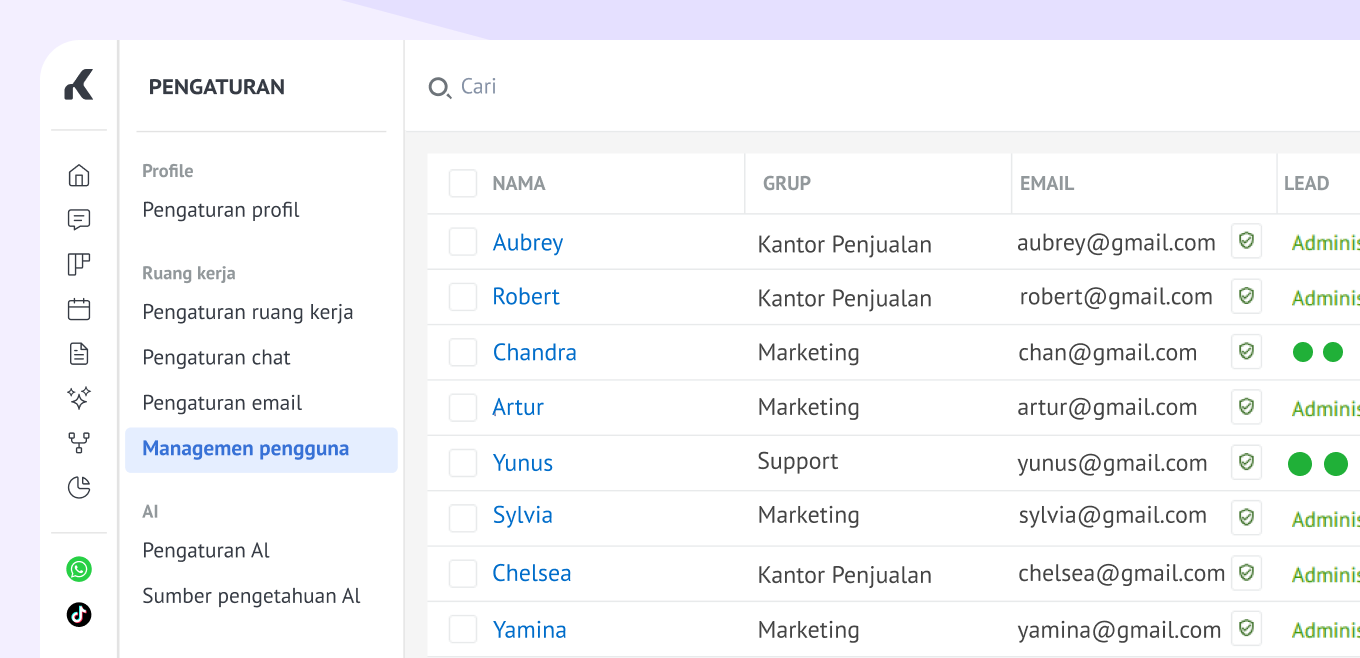Open the chat messages icon
The height and width of the screenshot is (658, 1360).
click(x=79, y=220)
